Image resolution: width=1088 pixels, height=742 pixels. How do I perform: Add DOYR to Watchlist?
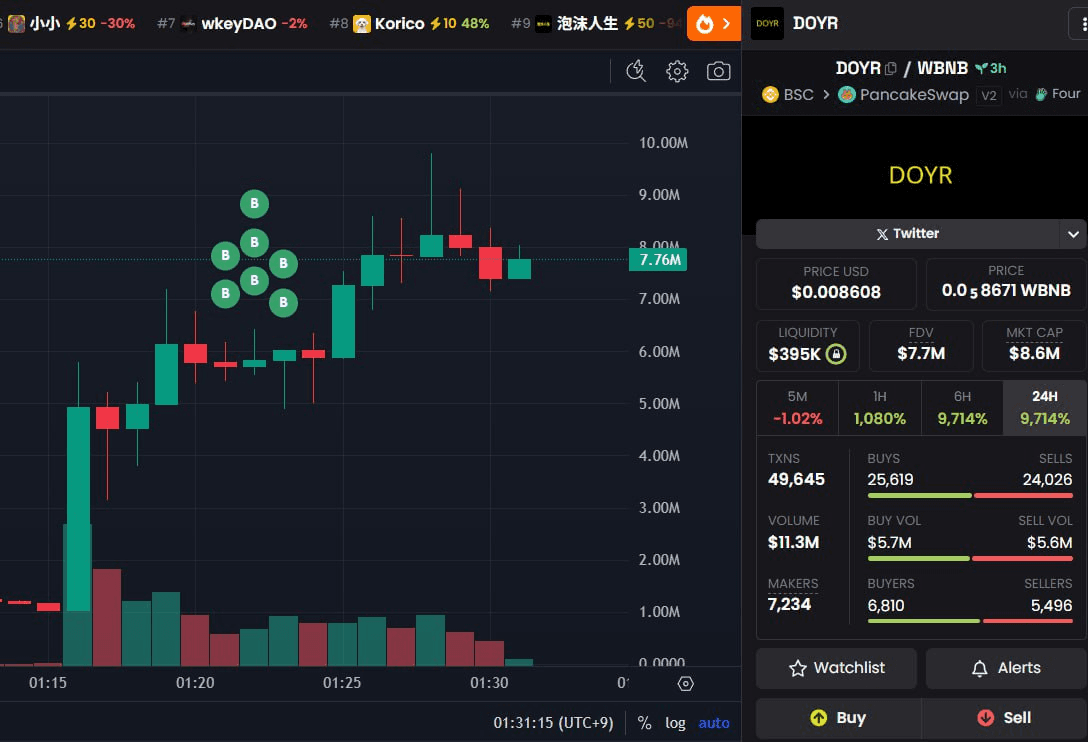[836, 668]
